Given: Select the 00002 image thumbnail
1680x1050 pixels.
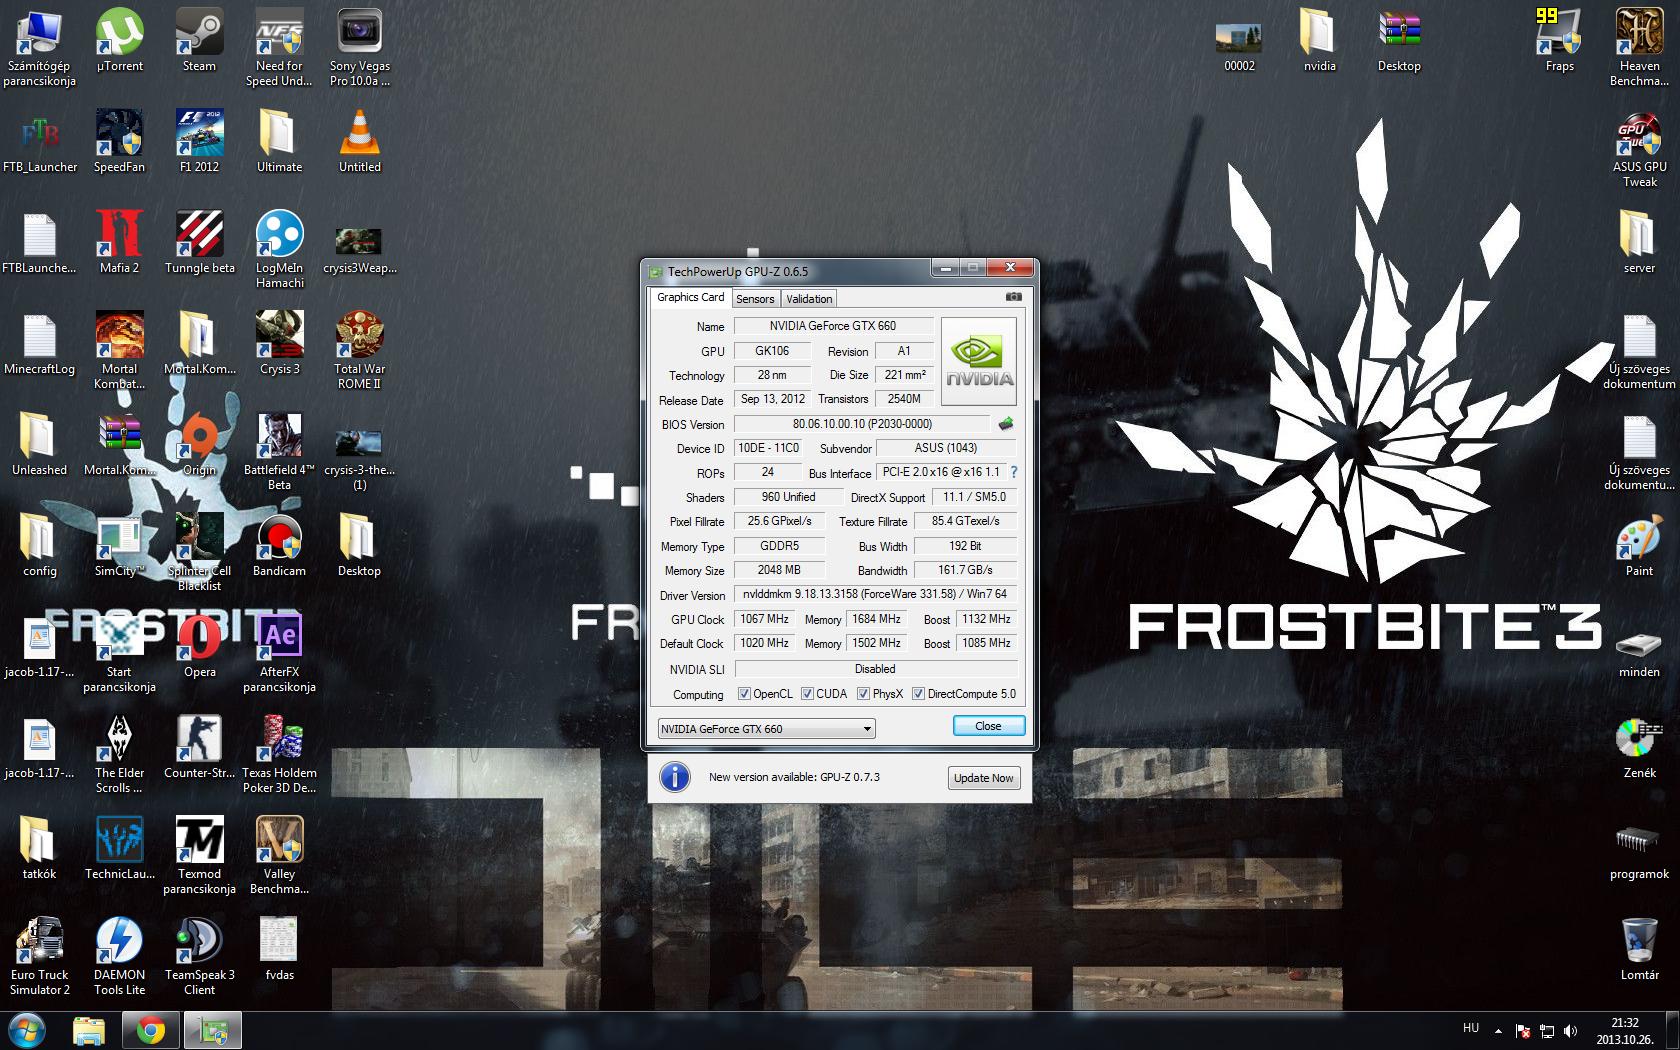Looking at the screenshot, I should tap(1239, 41).
